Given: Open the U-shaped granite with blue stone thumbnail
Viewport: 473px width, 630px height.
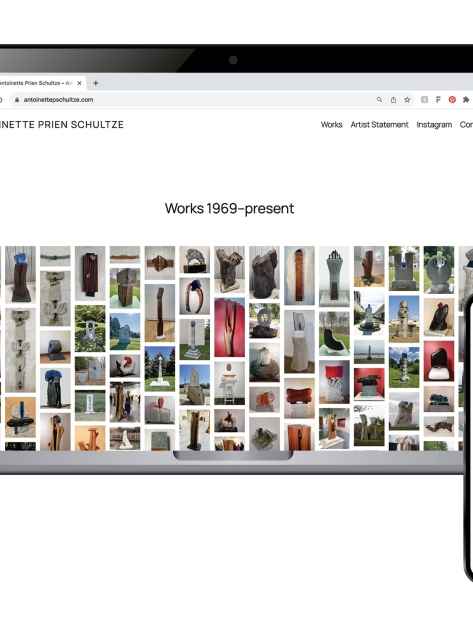Looking at the screenshot, I should pos(404,268).
